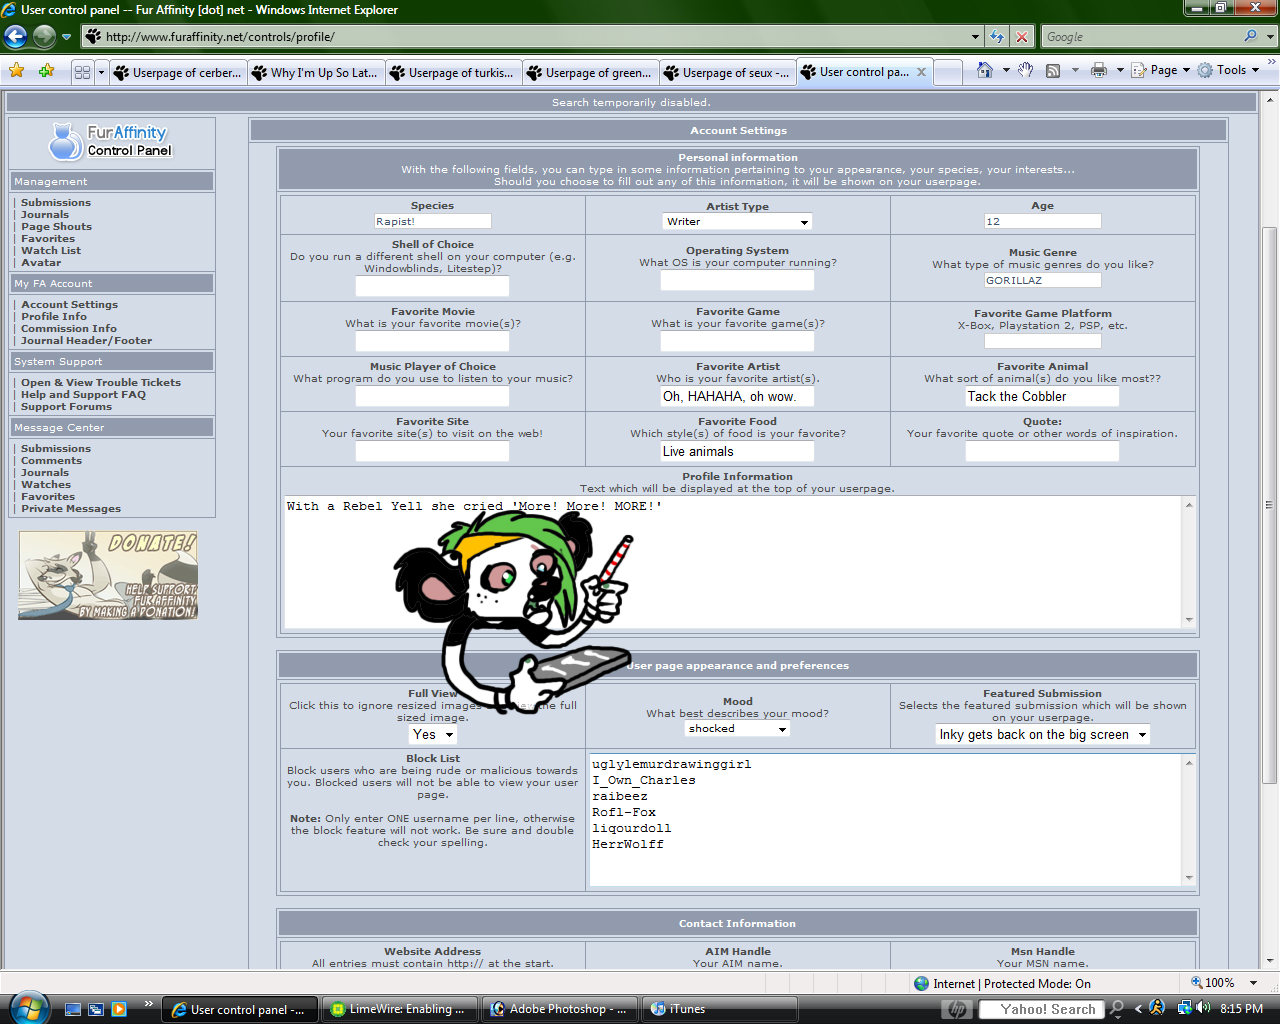This screenshot has height=1024, width=1280.
Task: Switch to the Userpage of seux tab
Action: [x=728, y=72]
